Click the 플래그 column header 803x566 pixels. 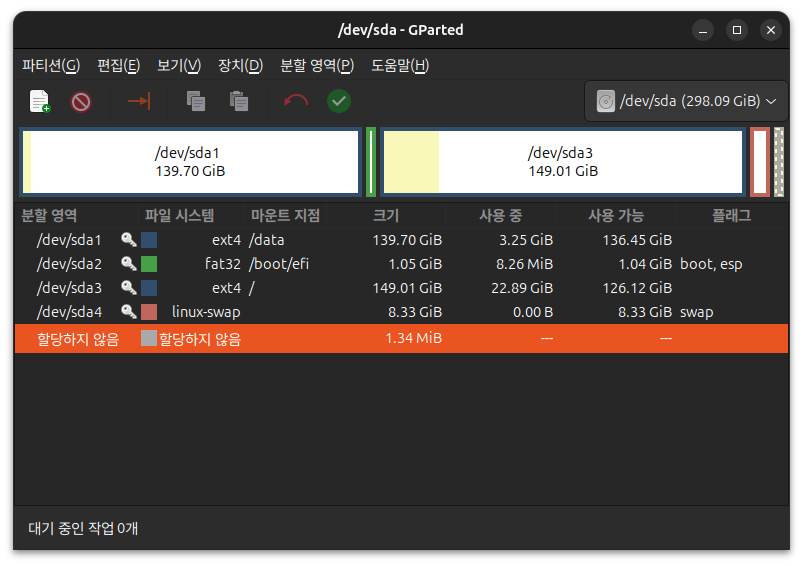click(731, 215)
